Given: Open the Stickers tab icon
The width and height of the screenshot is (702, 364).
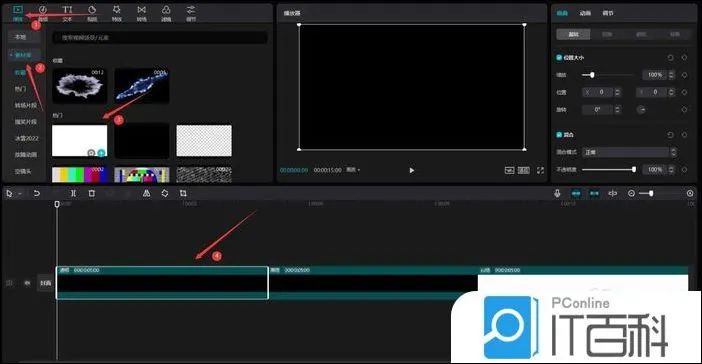Looking at the screenshot, I should pyautogui.click(x=92, y=13).
